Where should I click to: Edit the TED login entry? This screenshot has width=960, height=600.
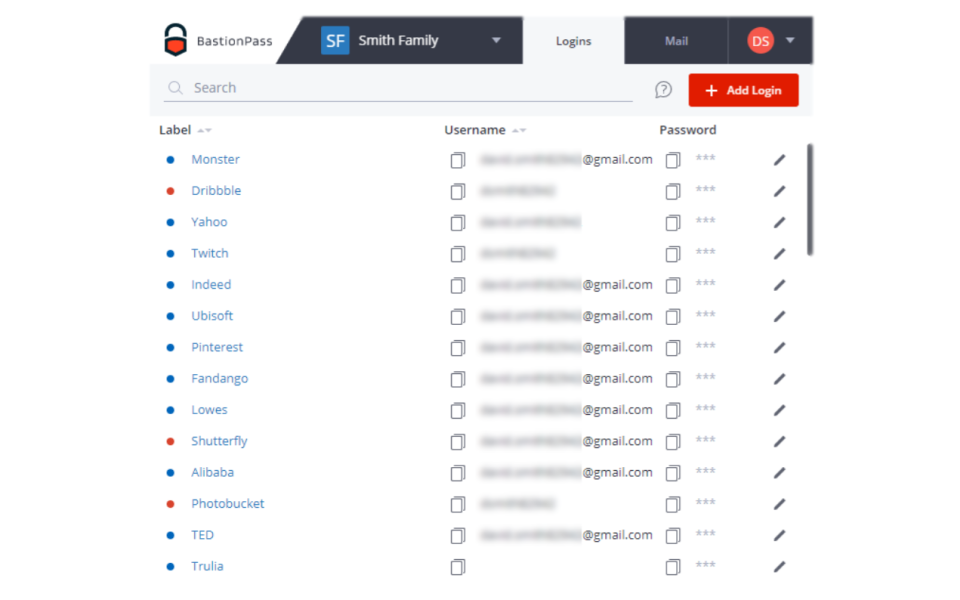pyautogui.click(x=779, y=534)
